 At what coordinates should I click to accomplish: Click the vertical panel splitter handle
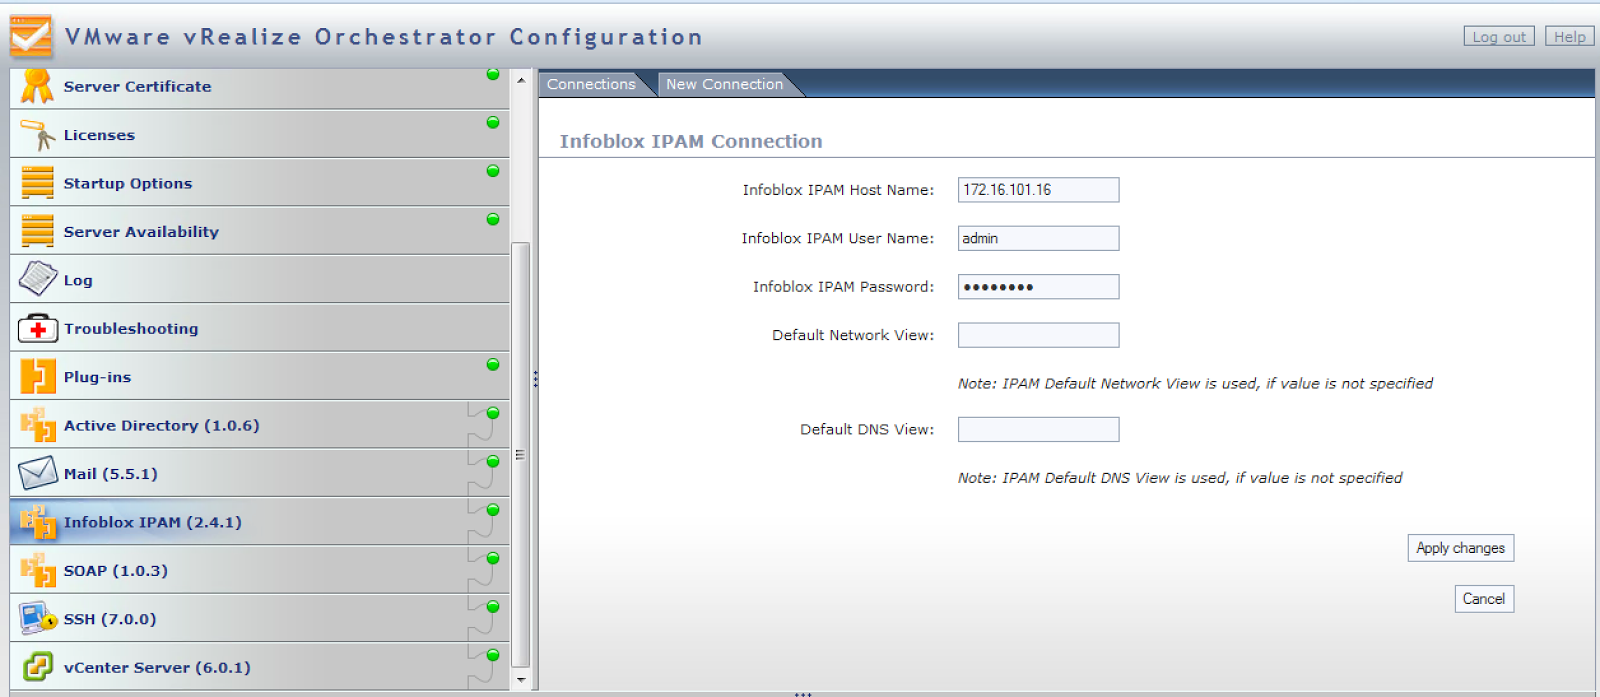pos(535,379)
